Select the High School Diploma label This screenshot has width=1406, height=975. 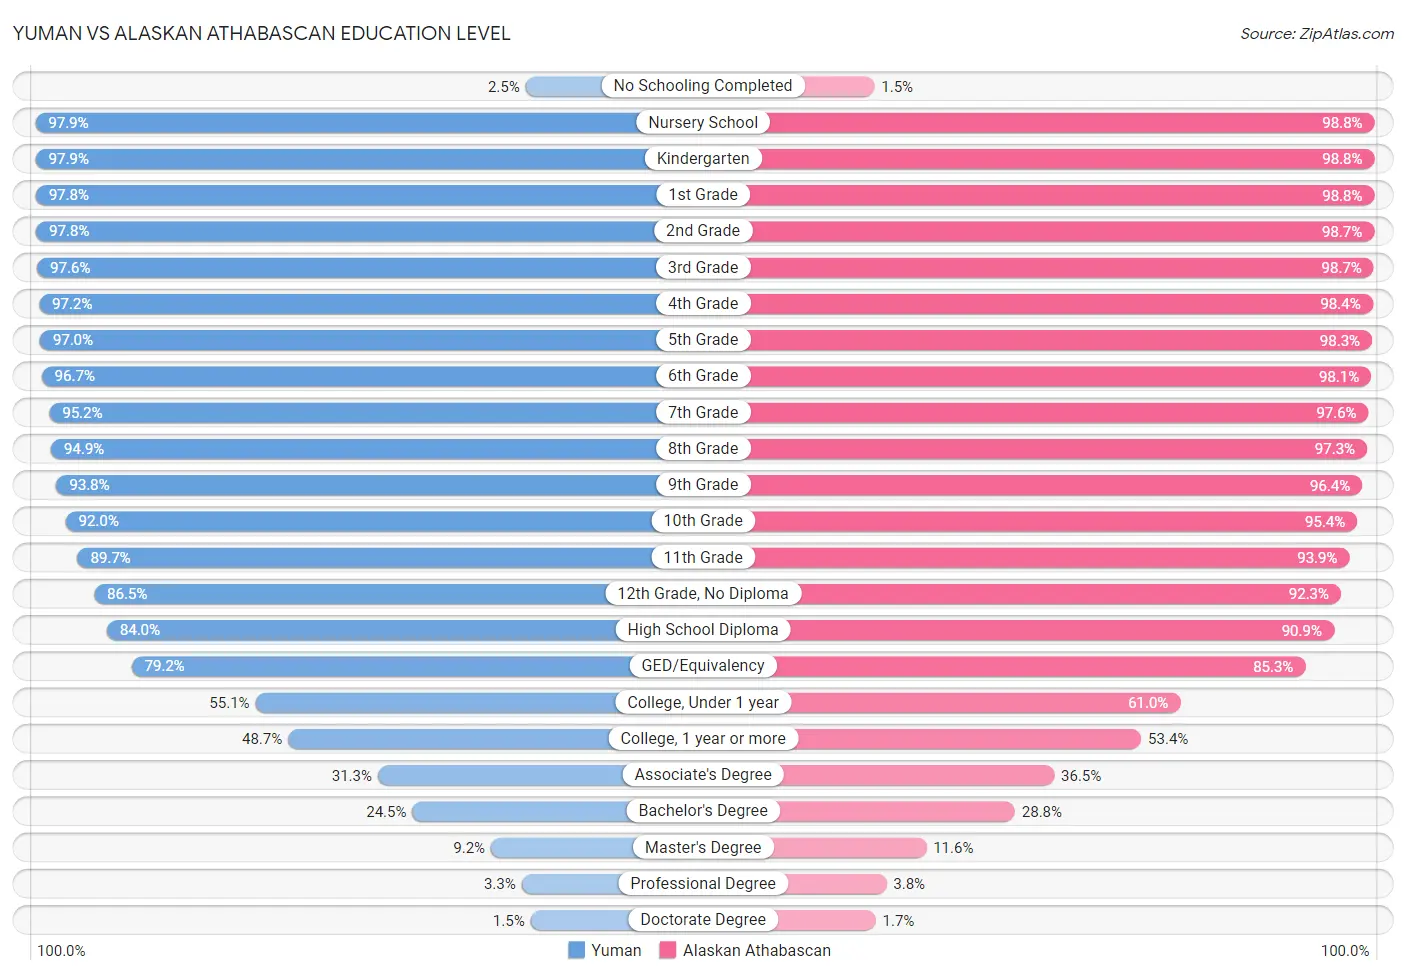tap(703, 629)
